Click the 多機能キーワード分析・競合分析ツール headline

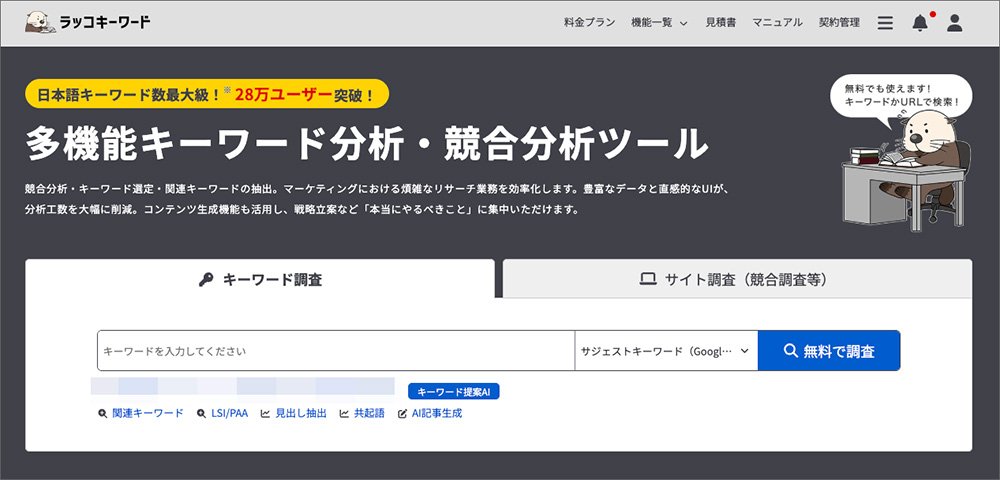coord(367,143)
